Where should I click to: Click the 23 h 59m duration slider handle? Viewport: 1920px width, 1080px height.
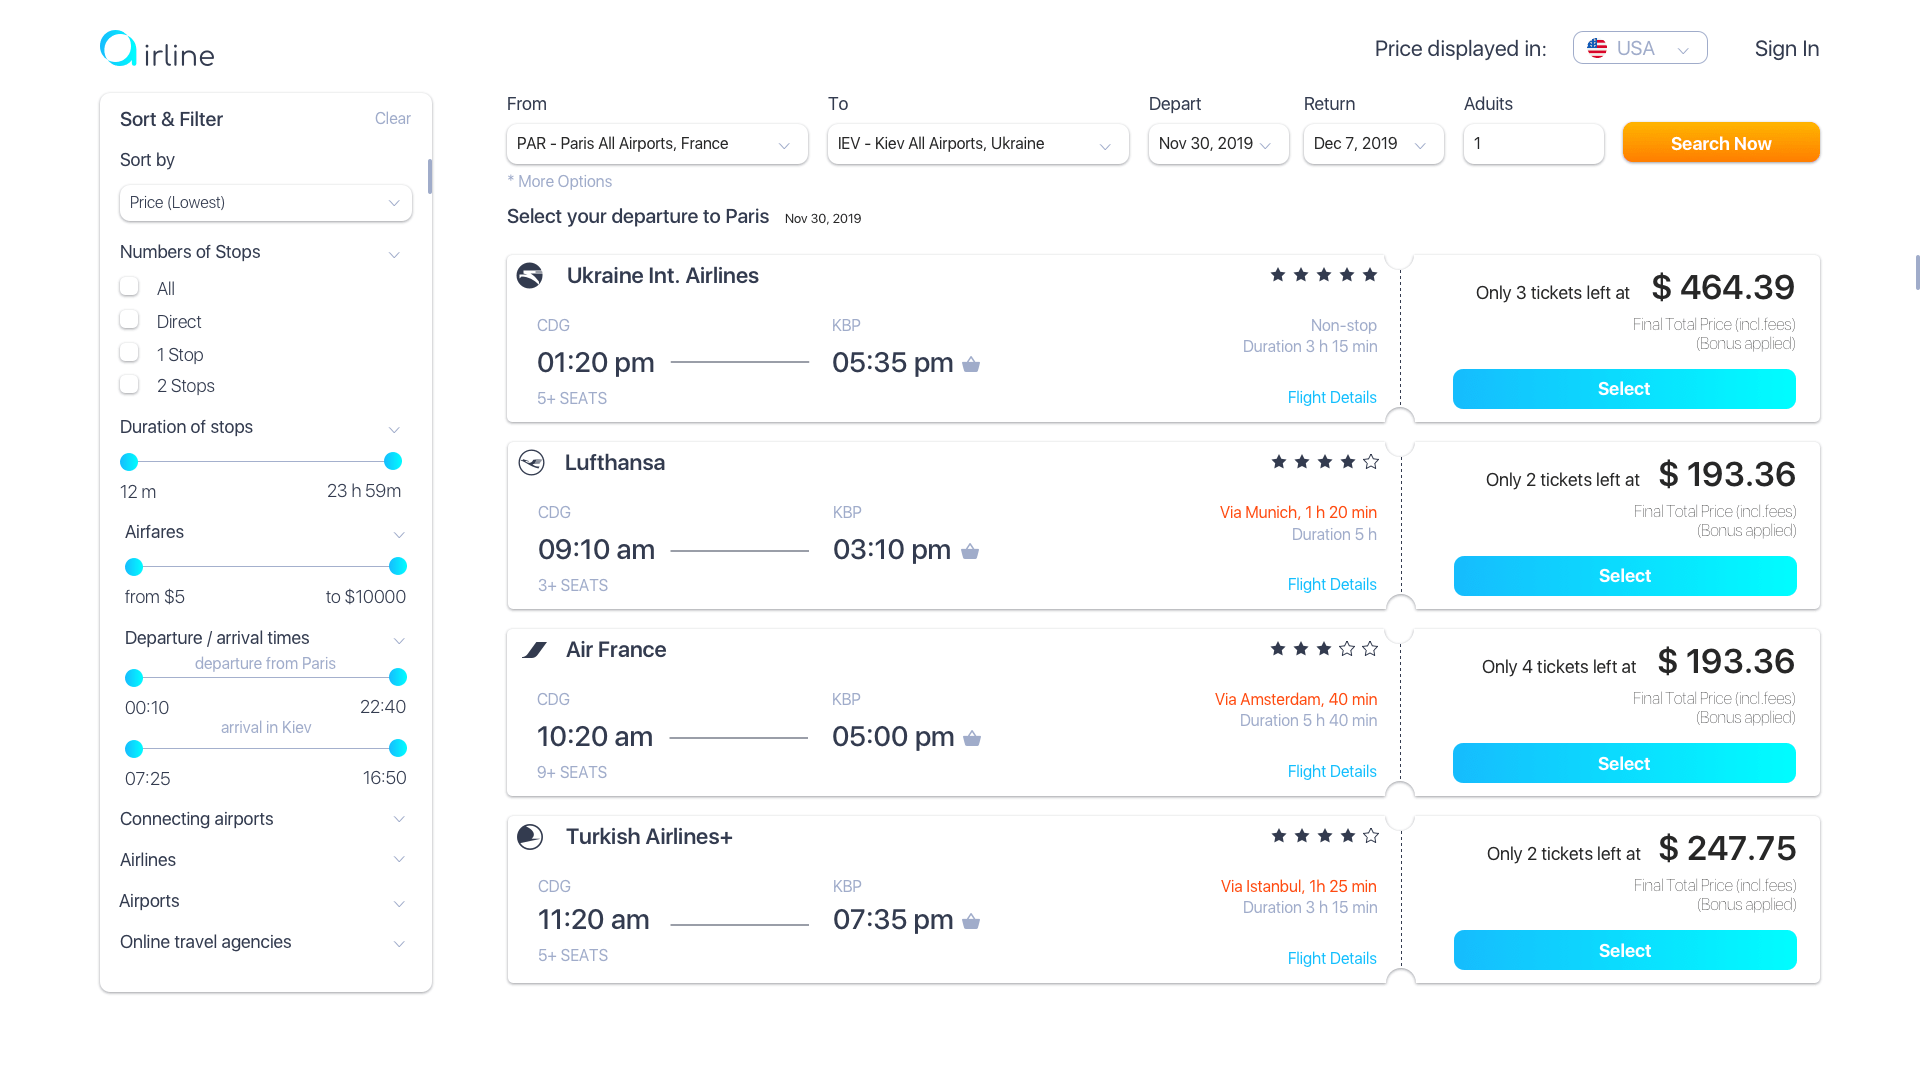[393, 461]
